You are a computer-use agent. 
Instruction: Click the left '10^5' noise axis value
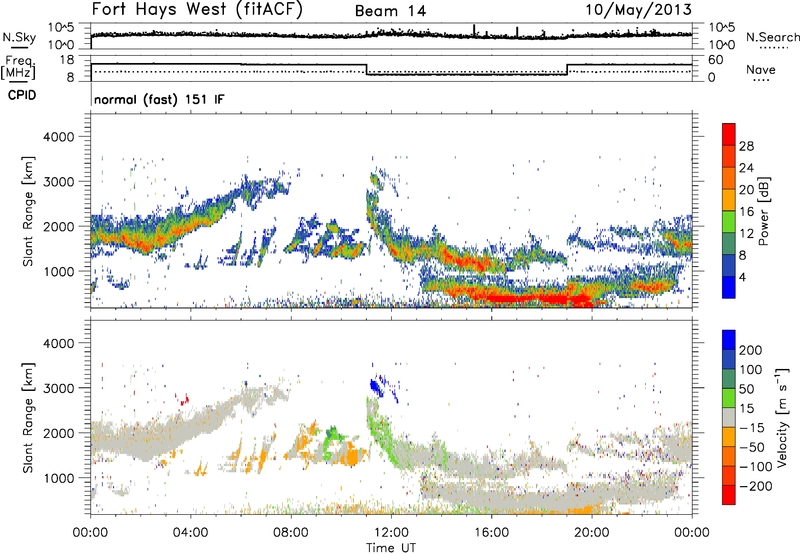[61, 27]
